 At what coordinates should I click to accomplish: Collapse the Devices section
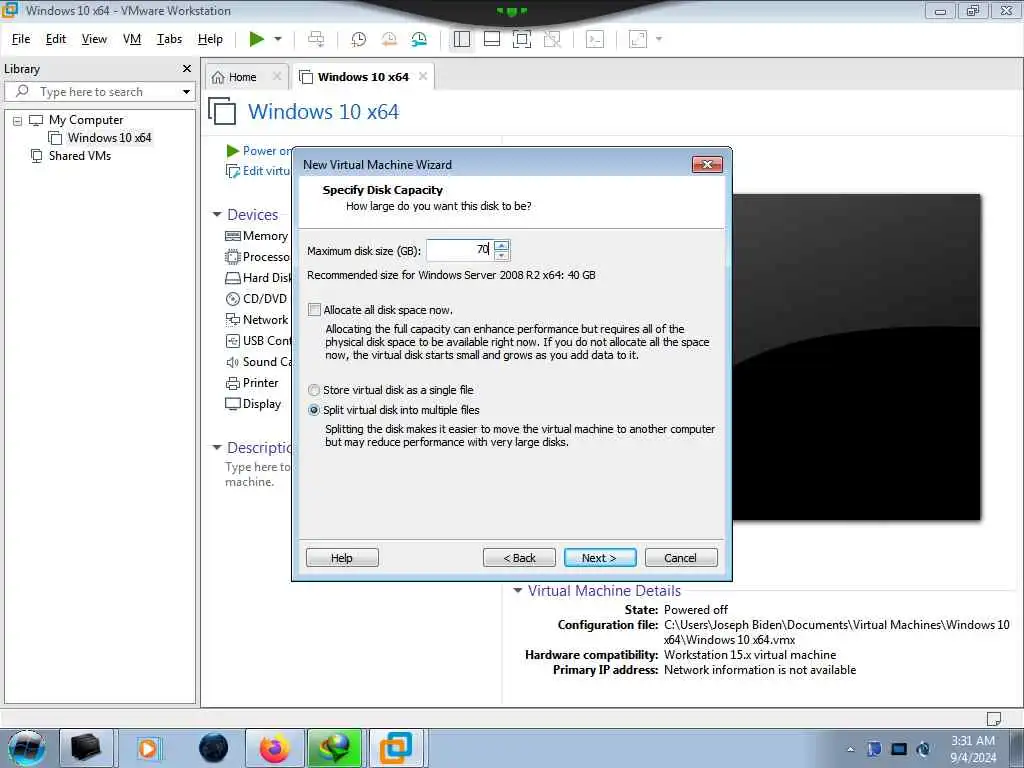[217, 214]
